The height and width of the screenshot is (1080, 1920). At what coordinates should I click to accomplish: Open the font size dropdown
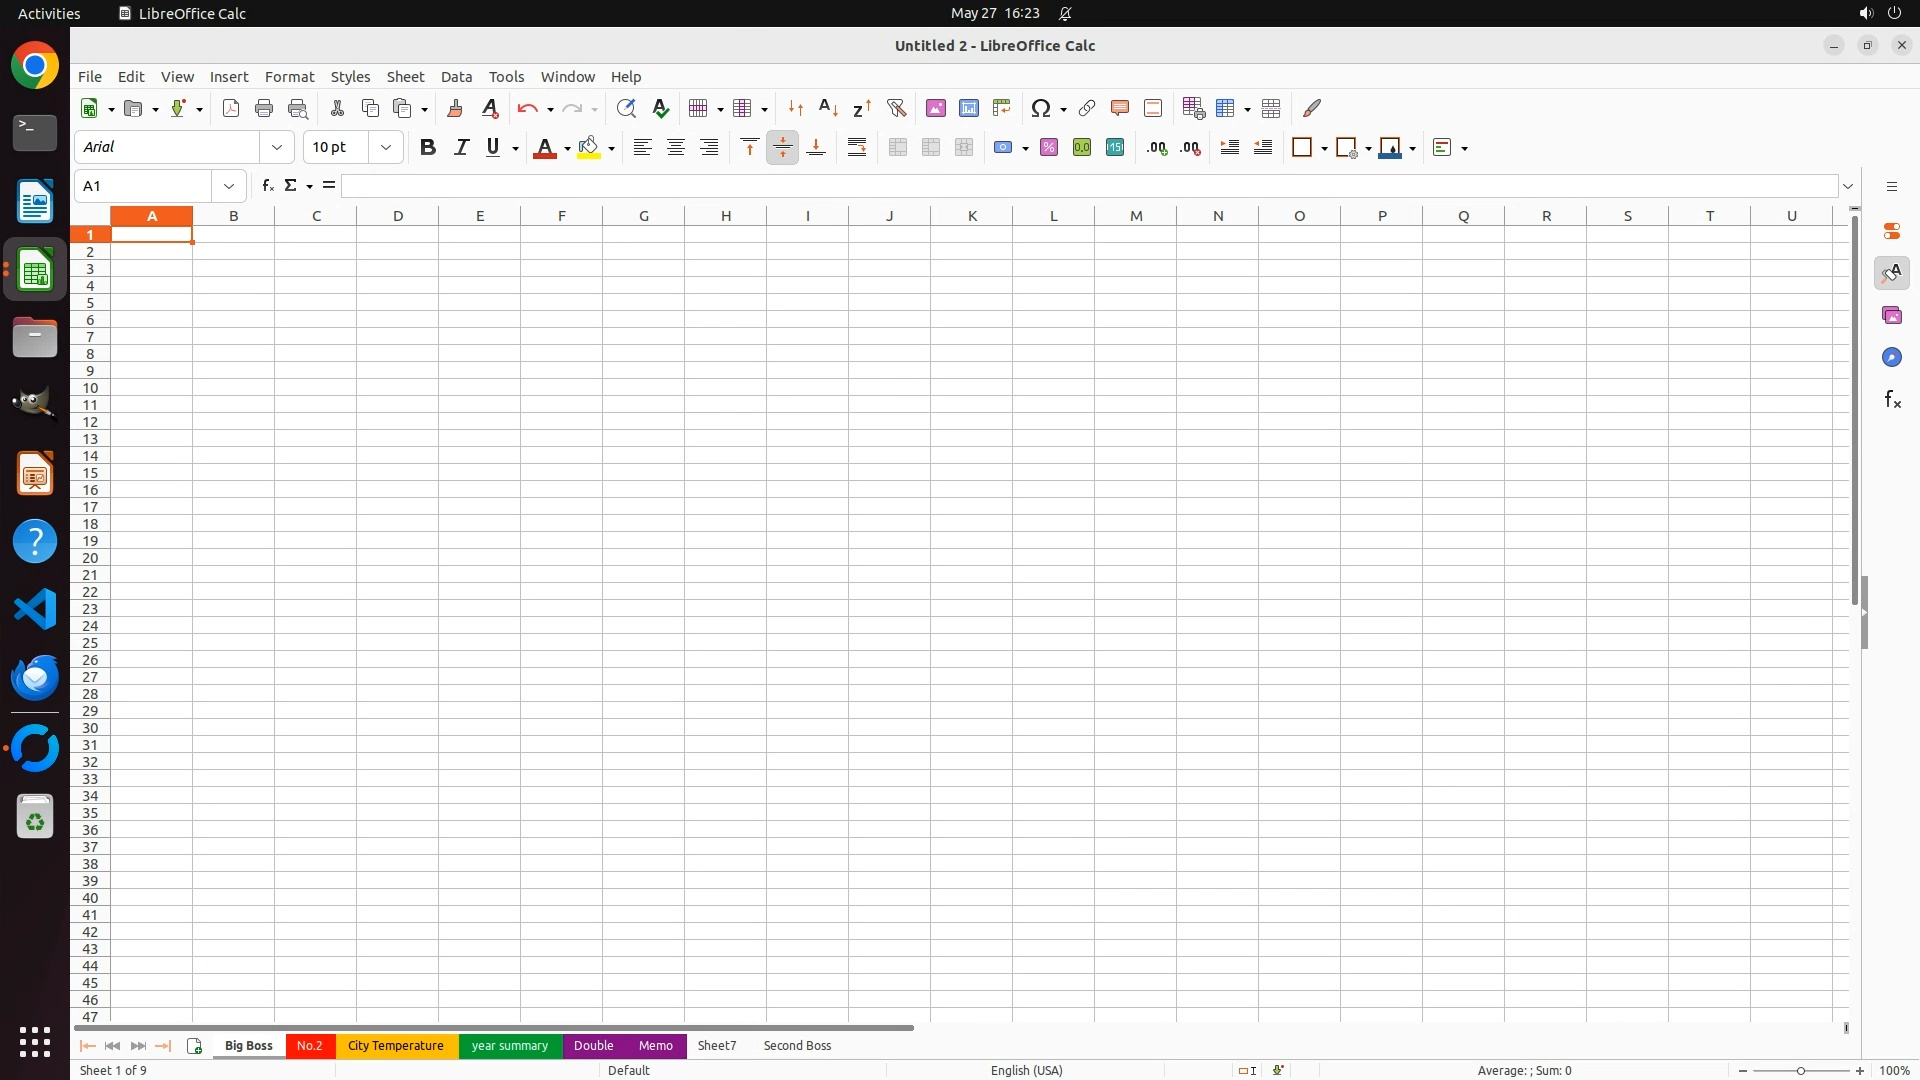386,147
